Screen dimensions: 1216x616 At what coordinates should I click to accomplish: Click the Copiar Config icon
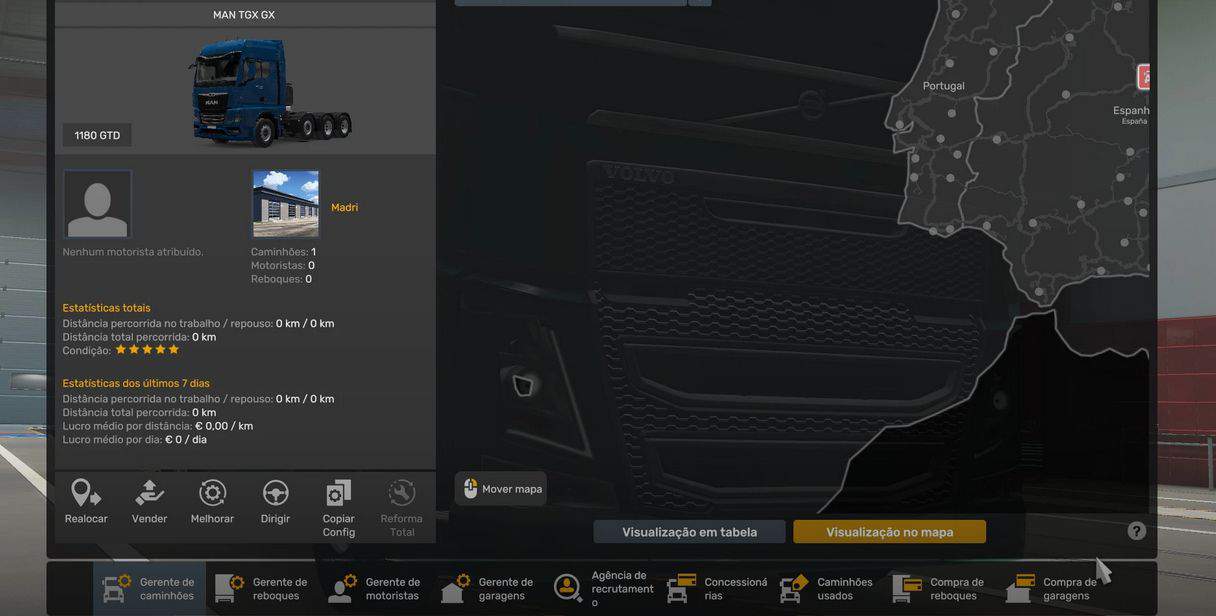pyautogui.click(x=338, y=493)
